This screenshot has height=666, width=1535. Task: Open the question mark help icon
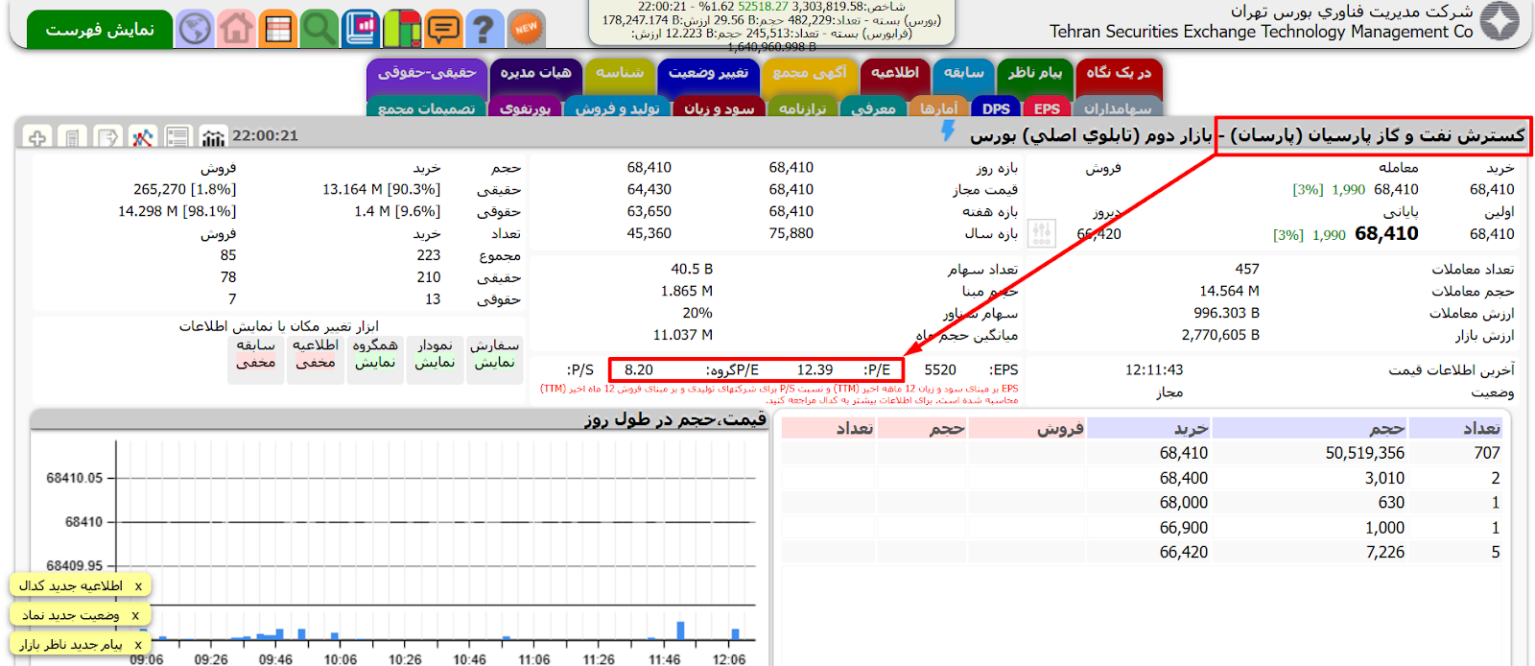[484, 28]
